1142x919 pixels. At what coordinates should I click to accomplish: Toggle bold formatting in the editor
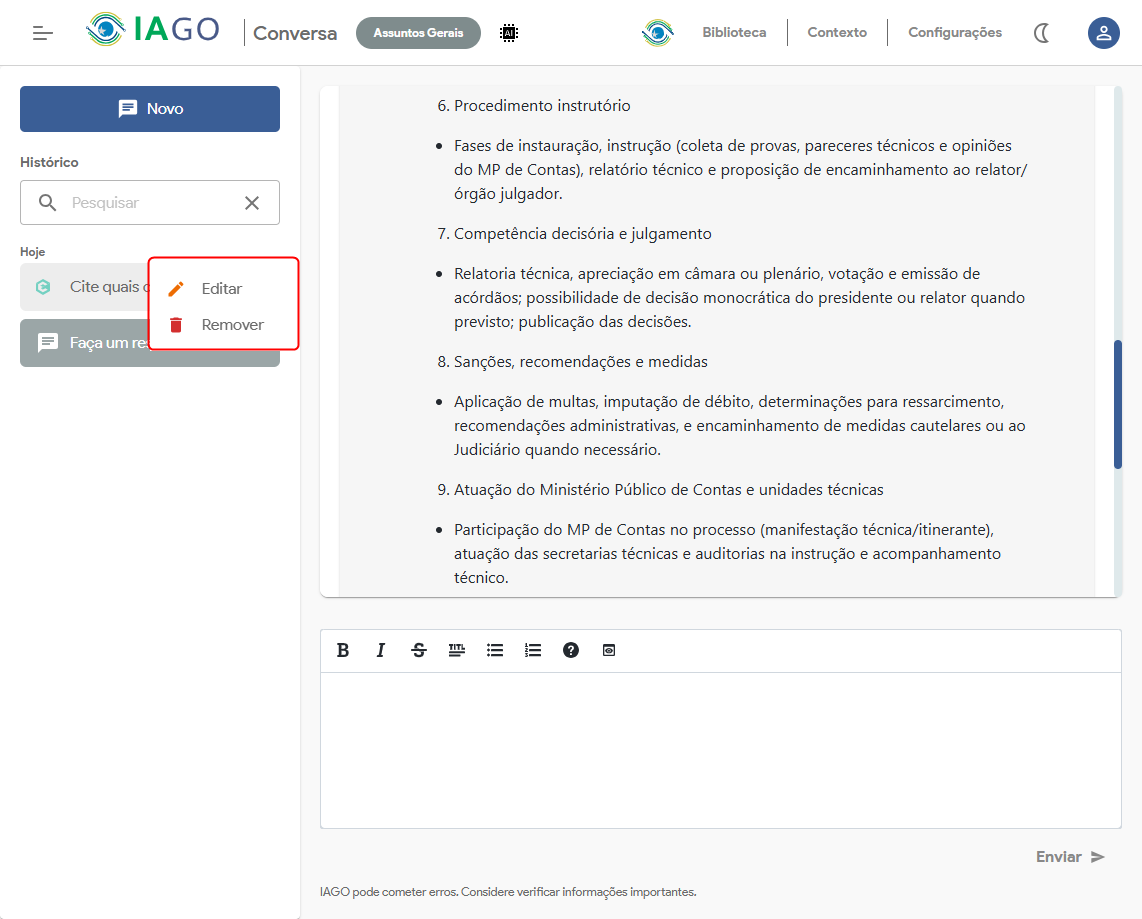point(343,650)
